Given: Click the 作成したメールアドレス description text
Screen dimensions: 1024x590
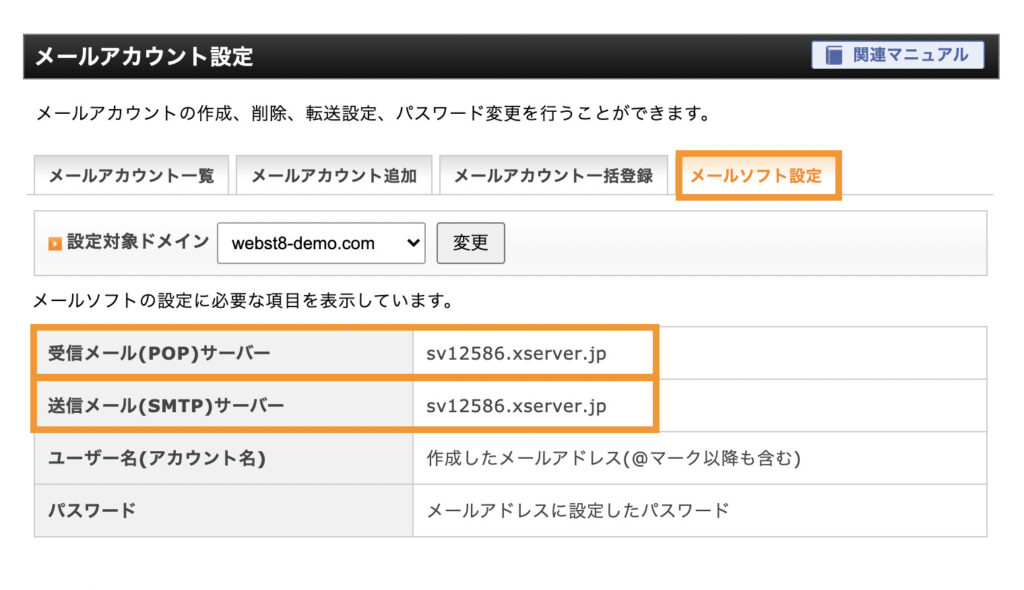Looking at the screenshot, I should [614, 458].
